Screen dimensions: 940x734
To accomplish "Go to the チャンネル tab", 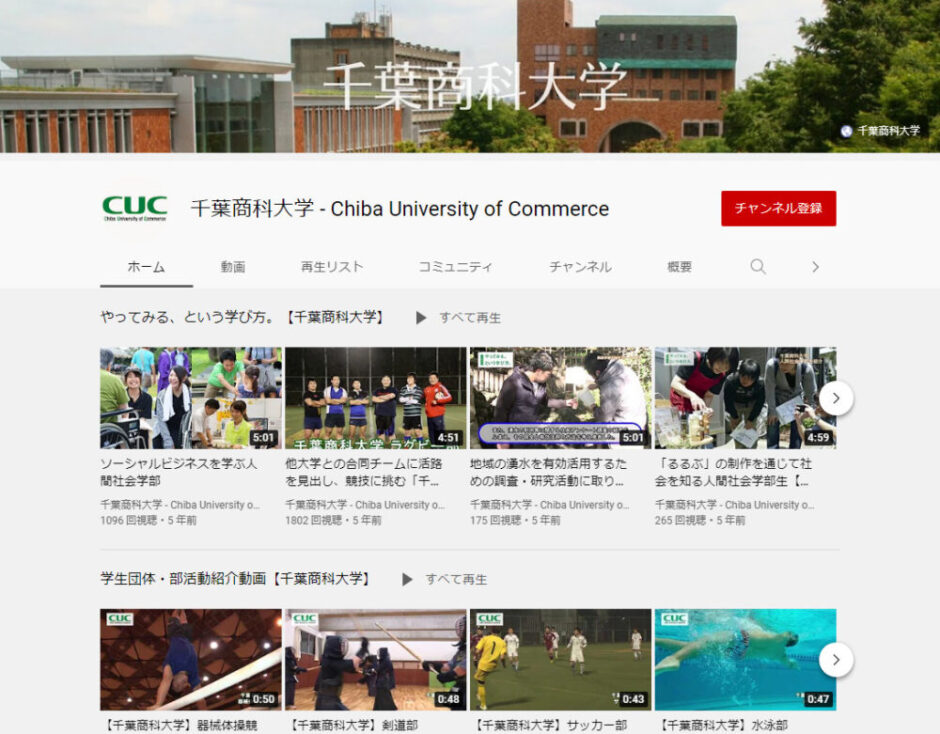I will click(580, 267).
